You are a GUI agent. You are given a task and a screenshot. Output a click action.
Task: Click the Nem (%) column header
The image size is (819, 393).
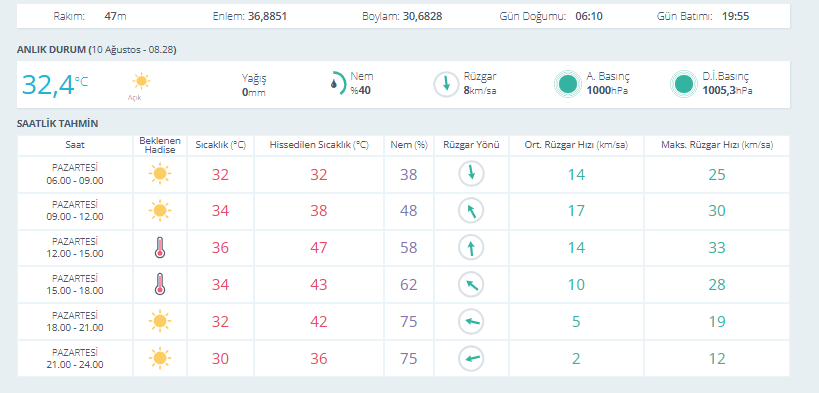click(409, 145)
